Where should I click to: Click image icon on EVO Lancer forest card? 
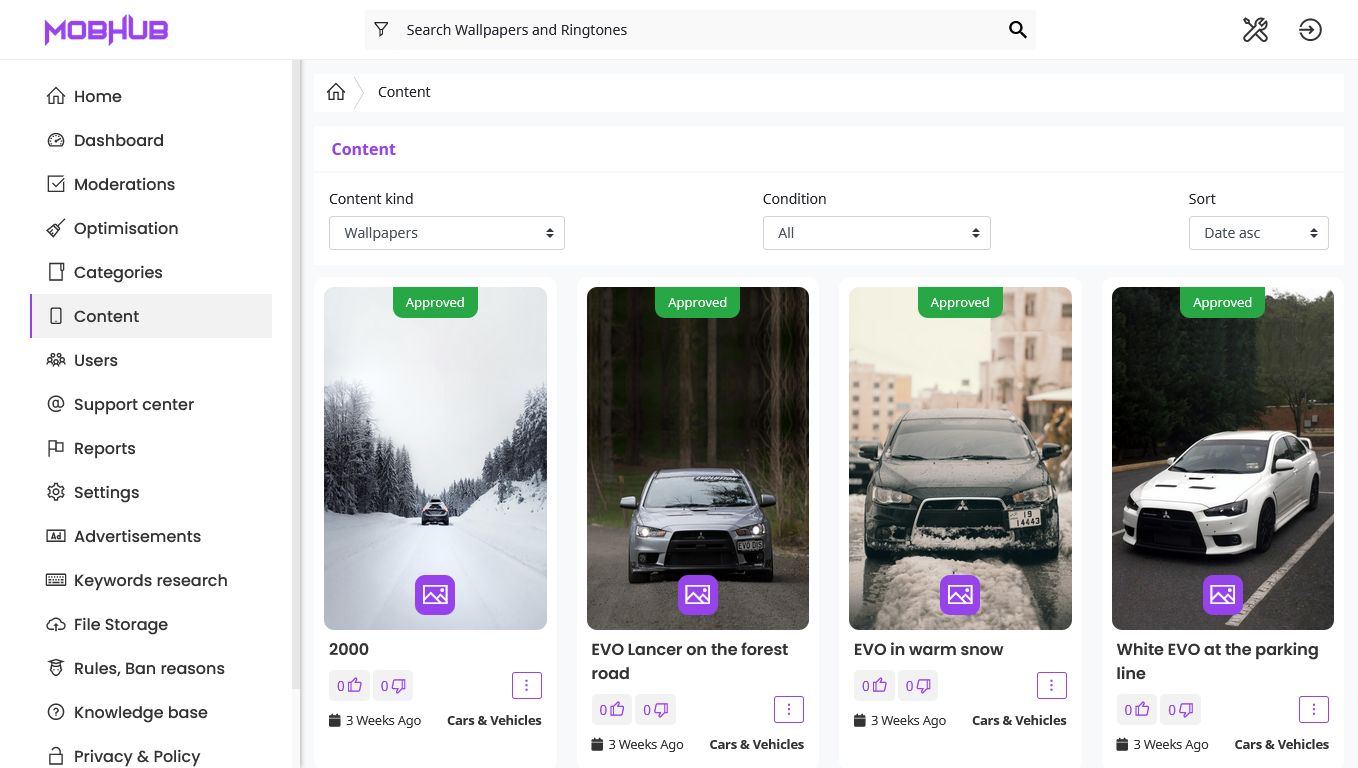[698, 595]
